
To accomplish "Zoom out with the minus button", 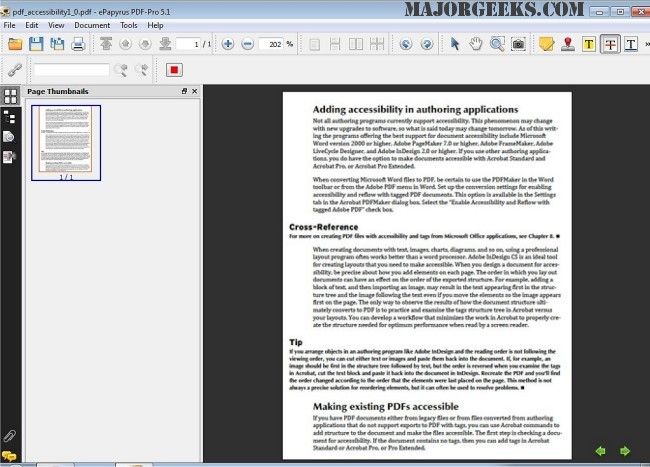I will tap(247, 44).
